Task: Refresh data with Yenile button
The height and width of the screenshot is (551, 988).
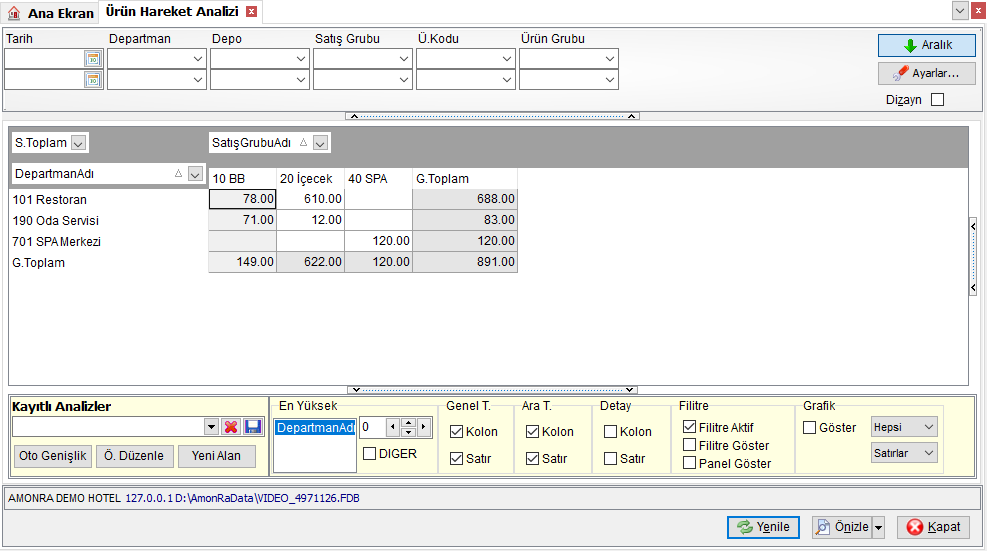Action: [763, 527]
